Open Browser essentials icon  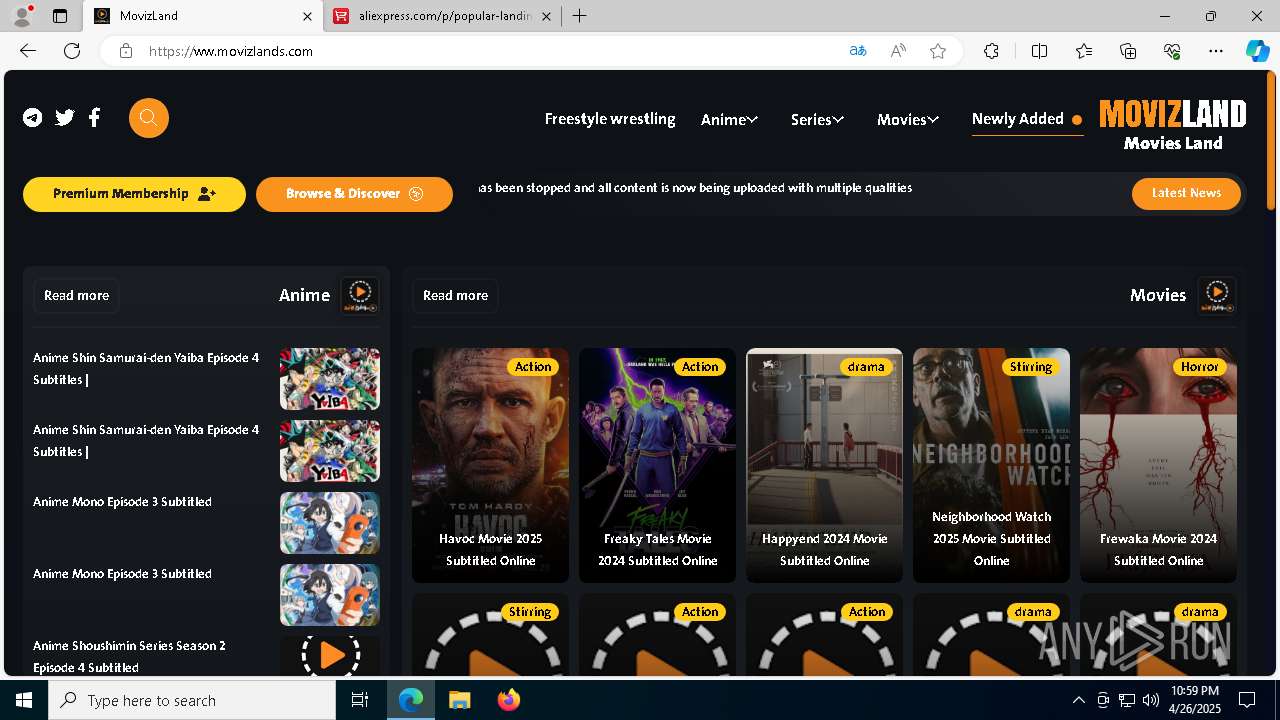[1172, 51]
